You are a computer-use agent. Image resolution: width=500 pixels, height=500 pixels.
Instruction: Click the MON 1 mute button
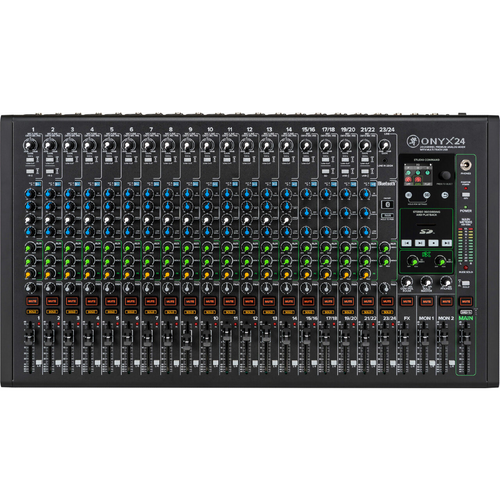426,301
